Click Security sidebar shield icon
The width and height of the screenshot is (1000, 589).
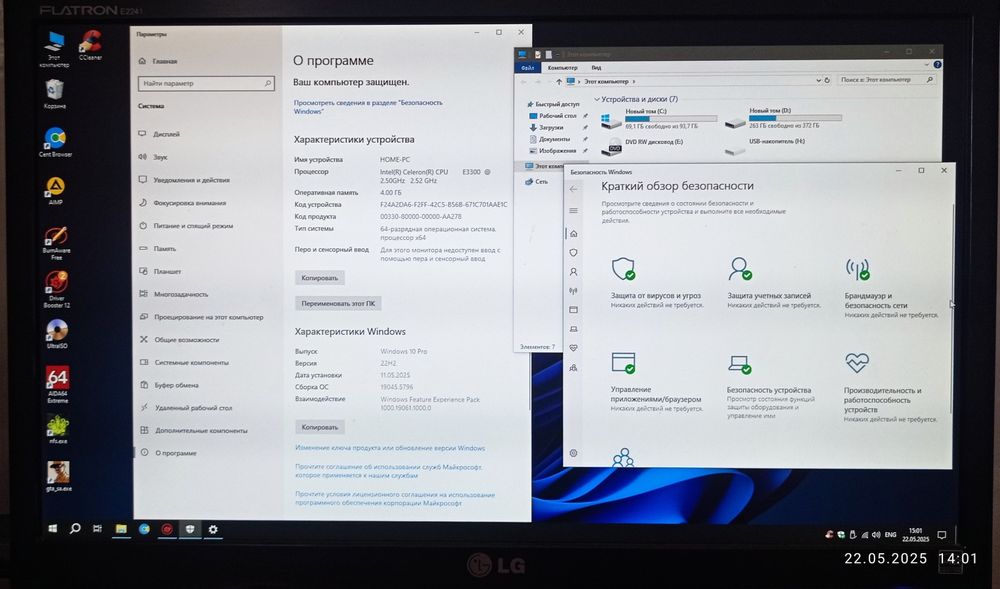[573, 252]
